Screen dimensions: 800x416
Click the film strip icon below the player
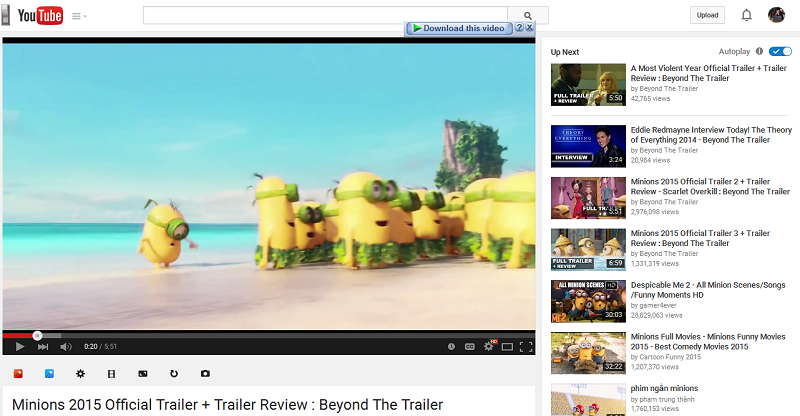click(111, 374)
